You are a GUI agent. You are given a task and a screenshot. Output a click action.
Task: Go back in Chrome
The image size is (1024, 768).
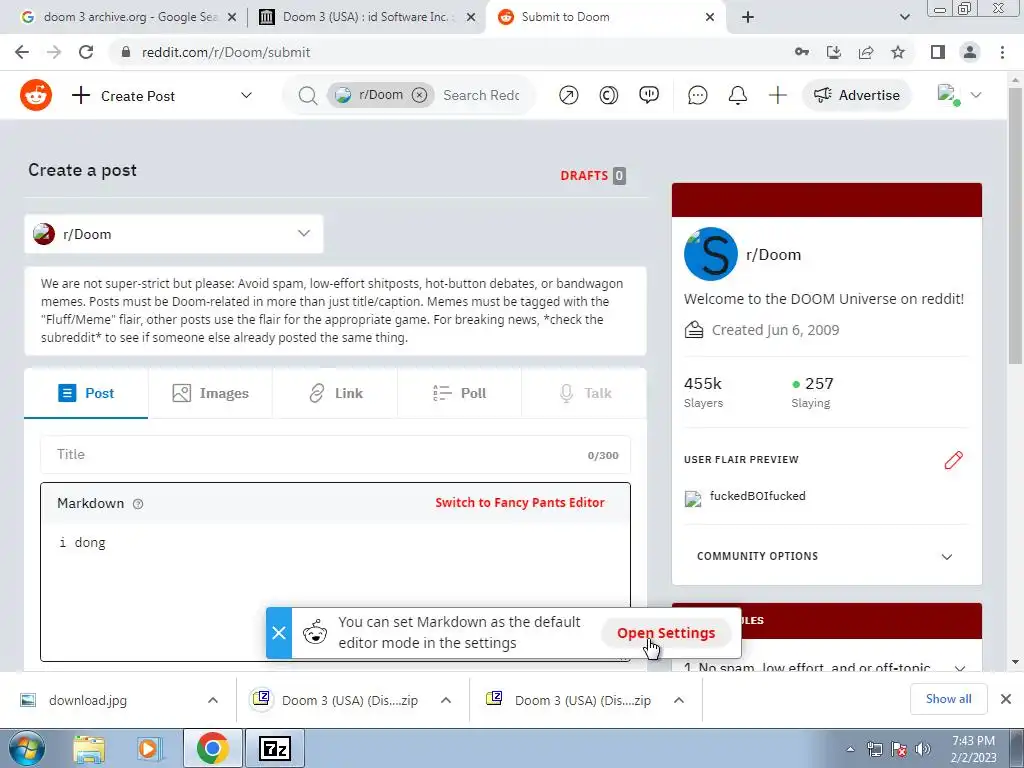pos(22,52)
